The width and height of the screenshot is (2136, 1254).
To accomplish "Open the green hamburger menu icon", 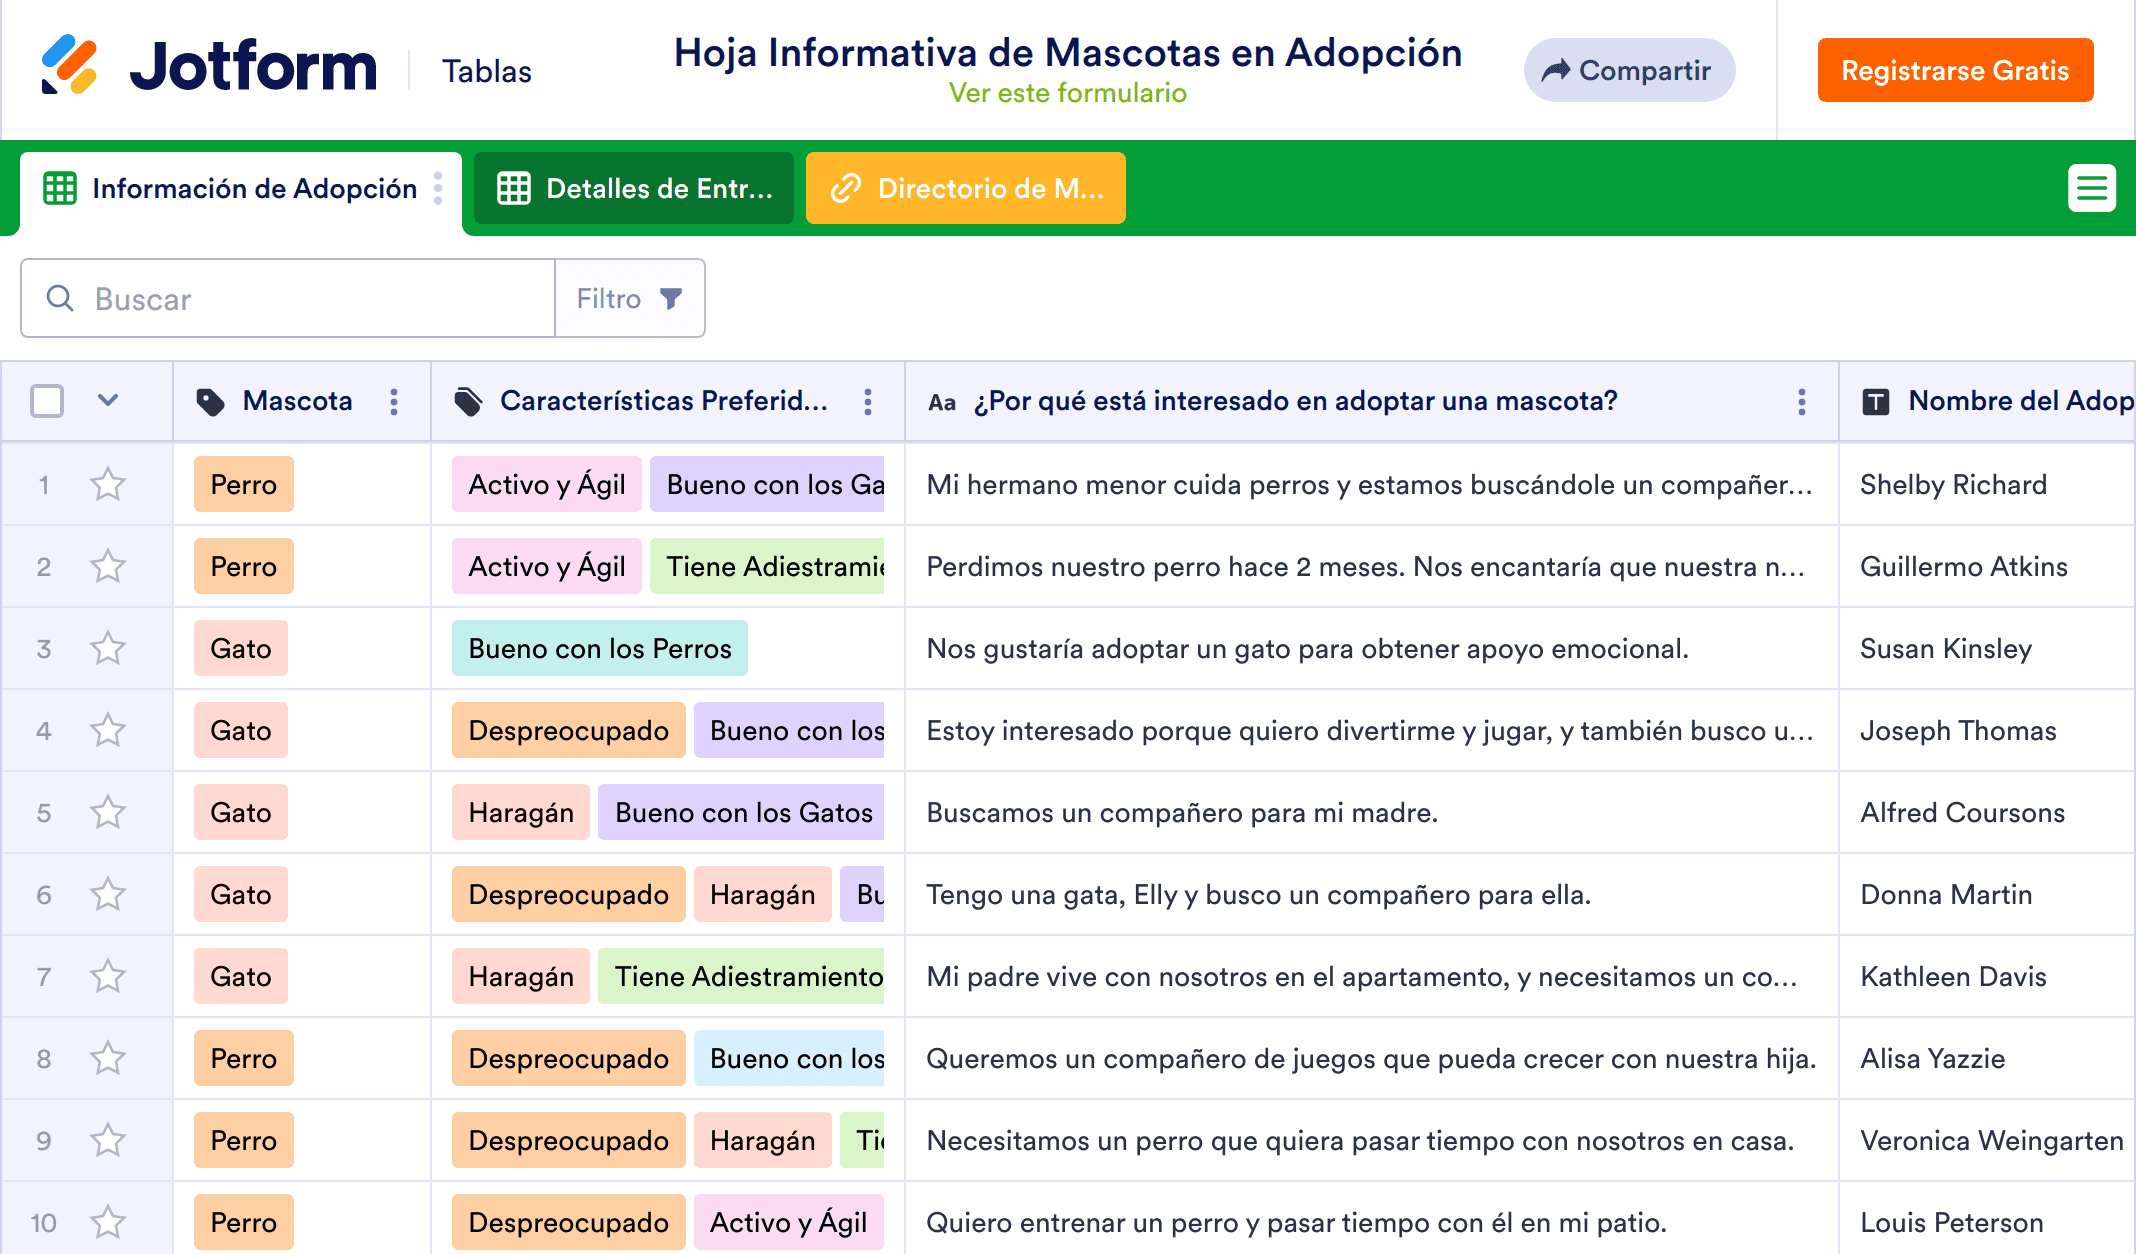I will point(2091,188).
